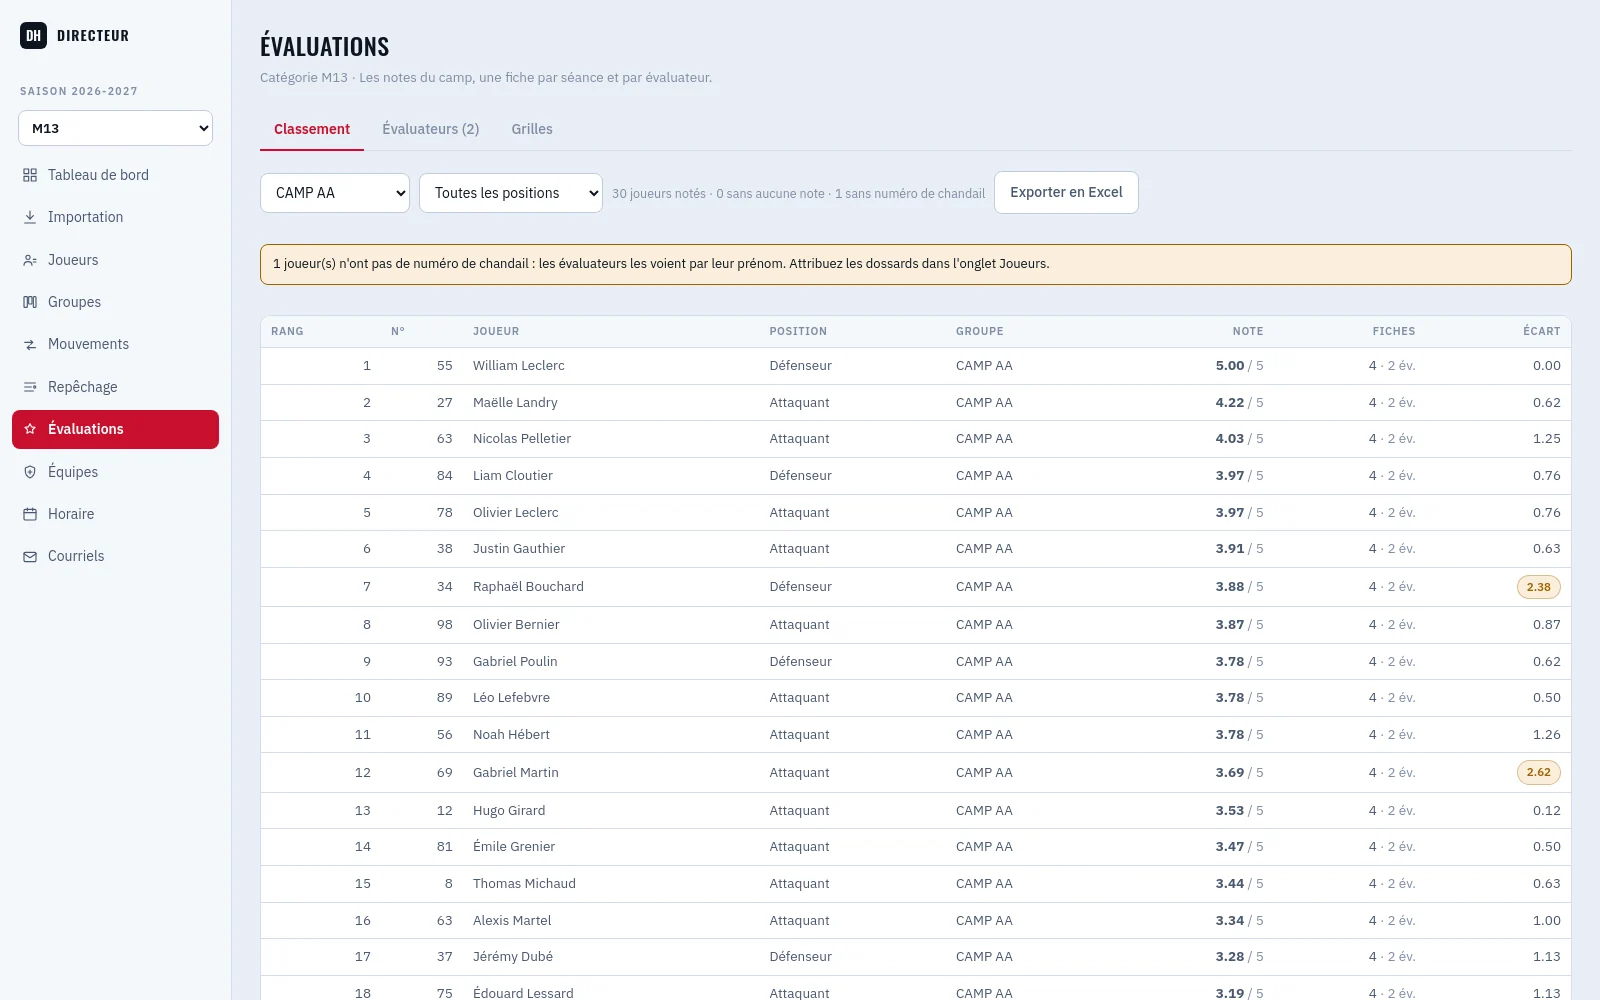Select player Jérémy Dubé

click(x=513, y=957)
